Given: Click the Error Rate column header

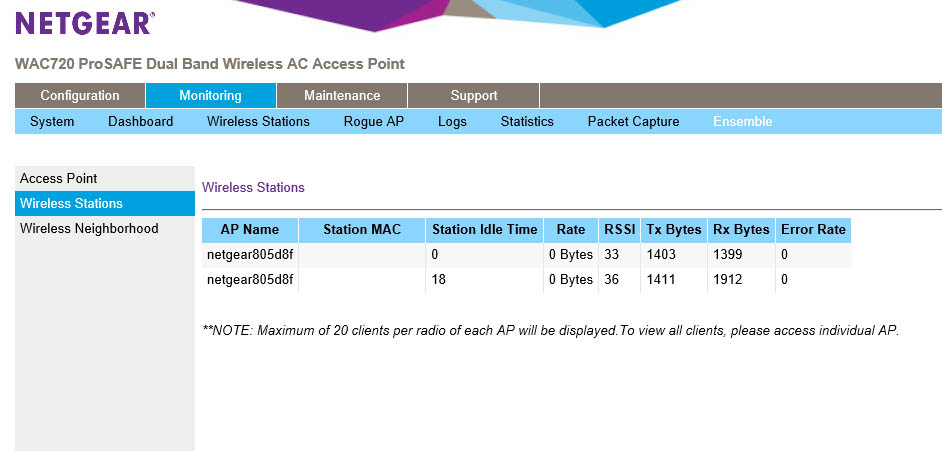Looking at the screenshot, I should [813, 230].
